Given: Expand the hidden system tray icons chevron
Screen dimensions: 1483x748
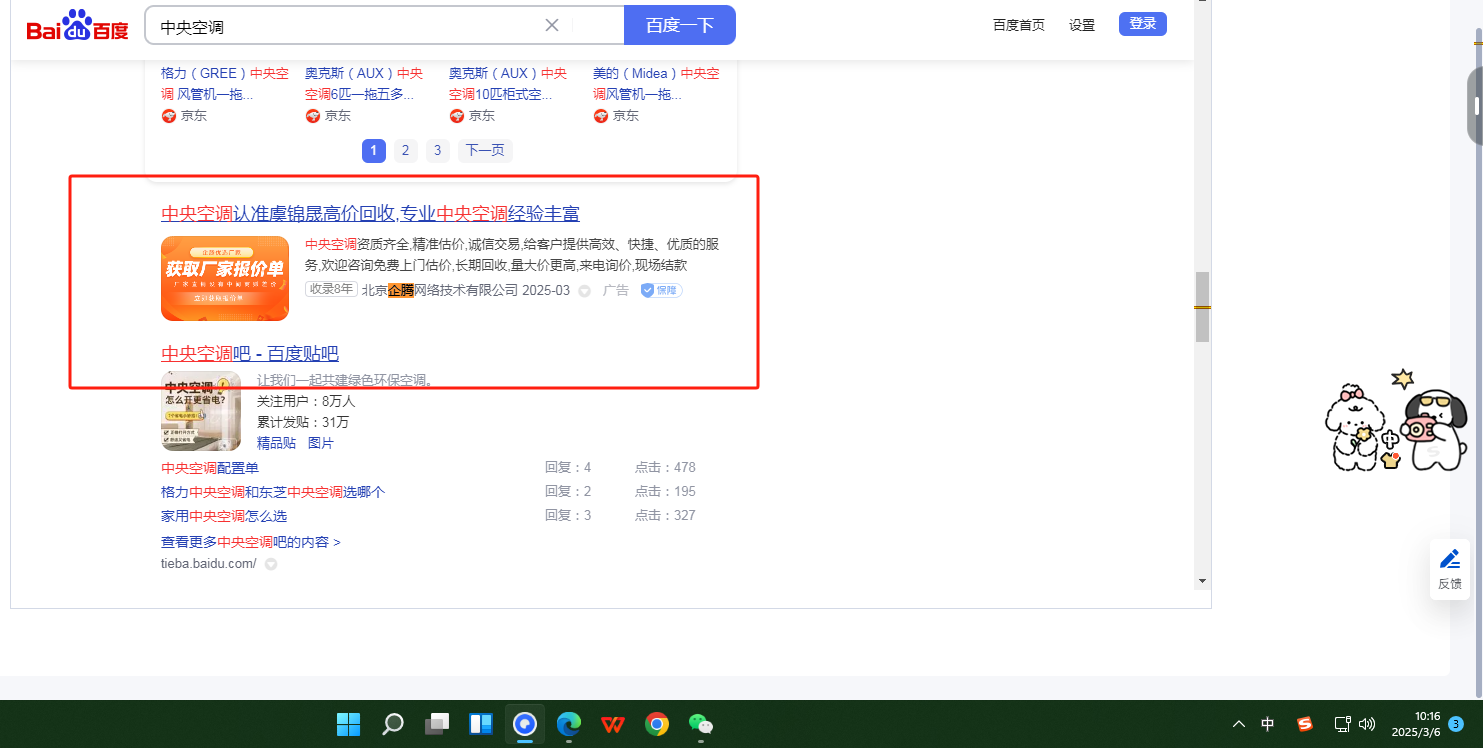Looking at the screenshot, I should [1239, 724].
